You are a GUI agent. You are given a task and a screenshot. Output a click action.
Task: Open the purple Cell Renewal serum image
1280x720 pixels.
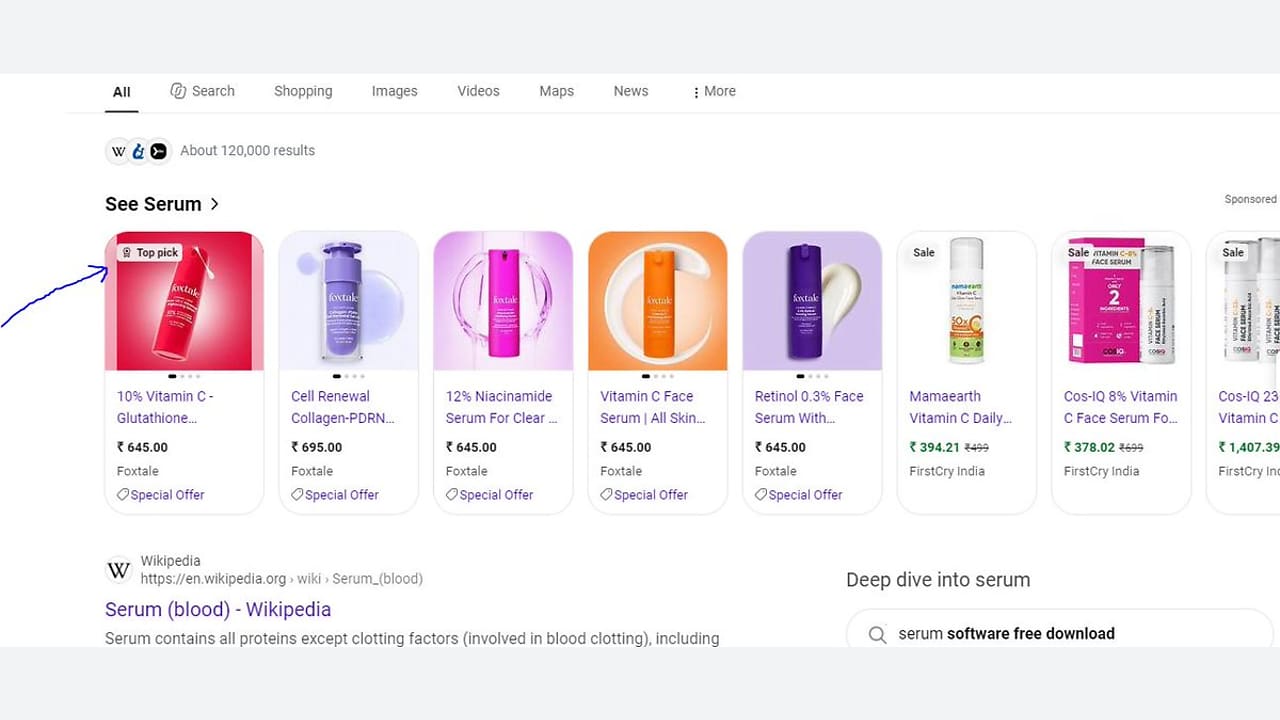[x=348, y=301]
